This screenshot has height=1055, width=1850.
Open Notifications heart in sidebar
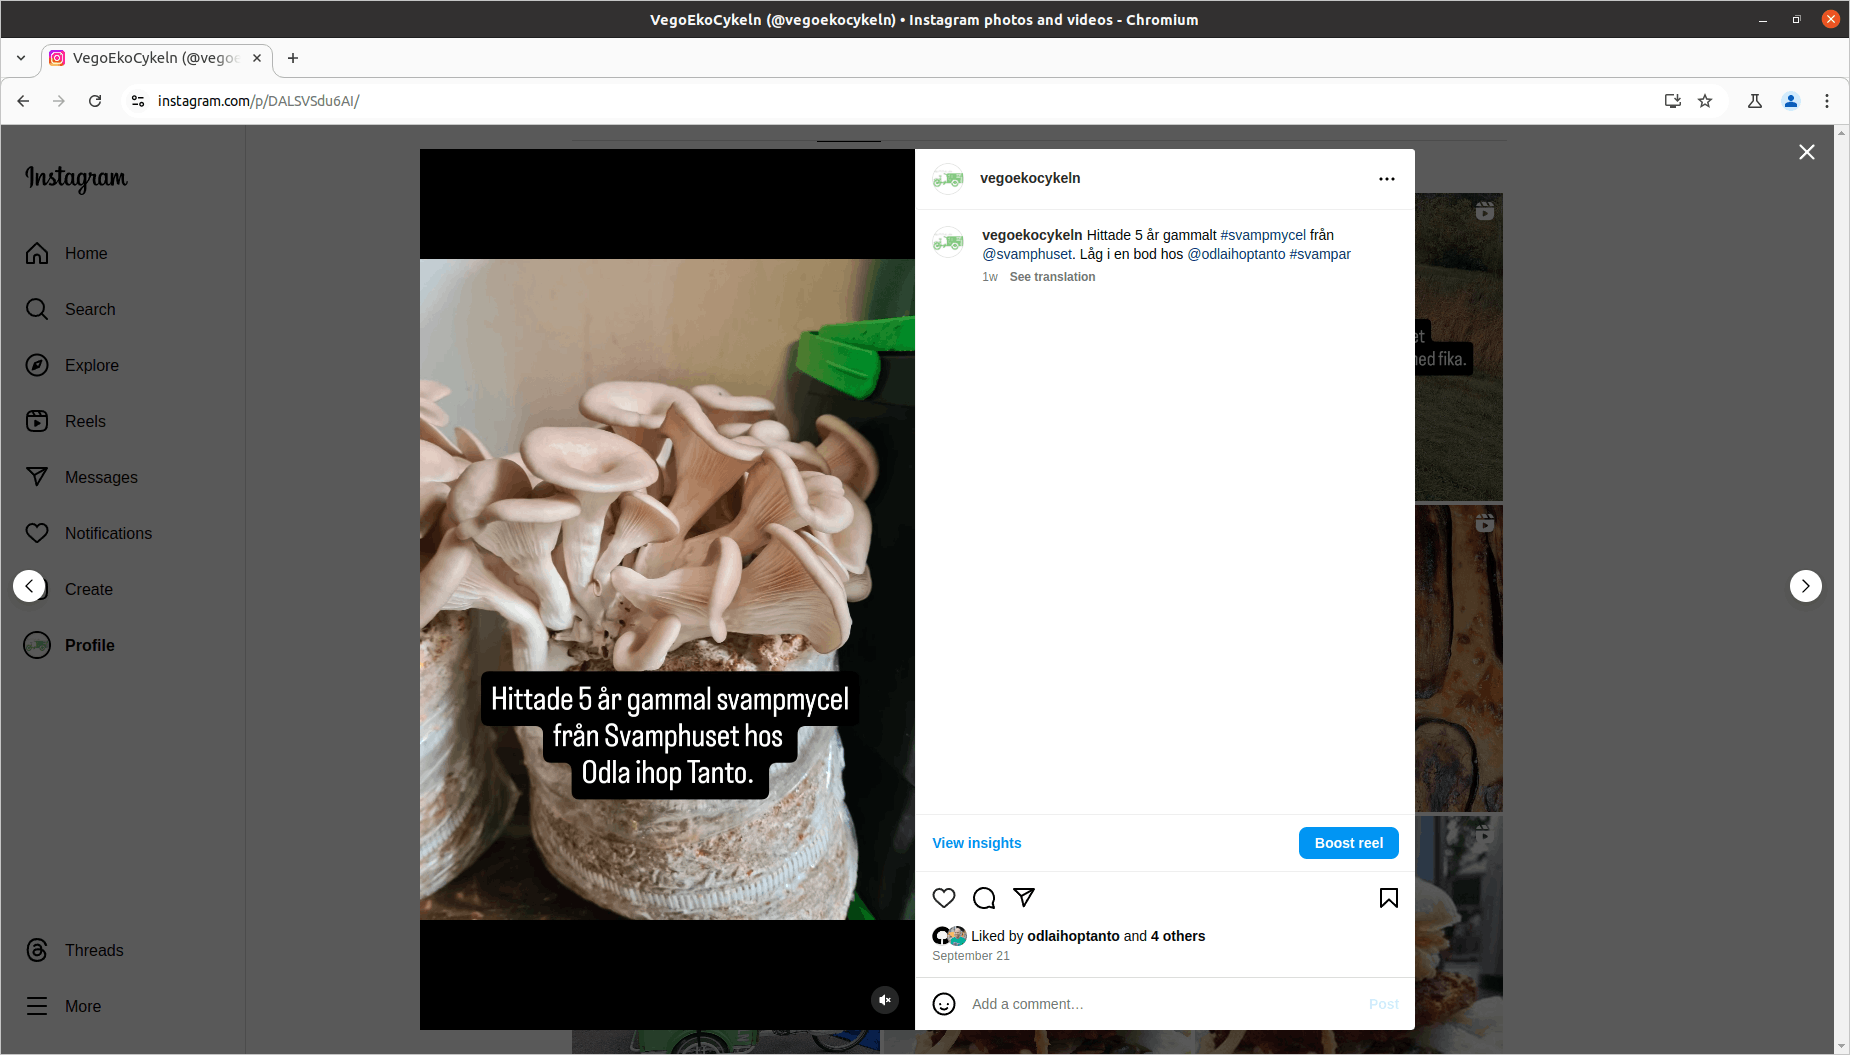[x=88, y=534]
